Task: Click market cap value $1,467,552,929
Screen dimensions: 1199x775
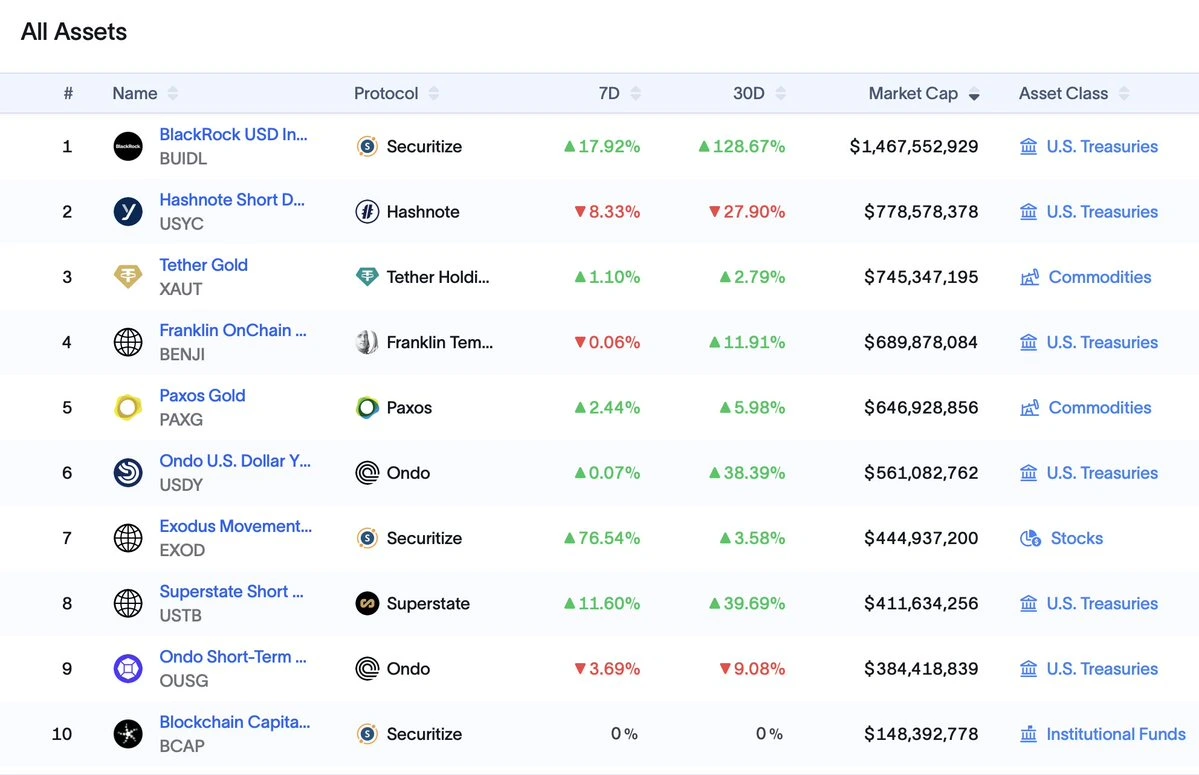Action: pos(914,146)
